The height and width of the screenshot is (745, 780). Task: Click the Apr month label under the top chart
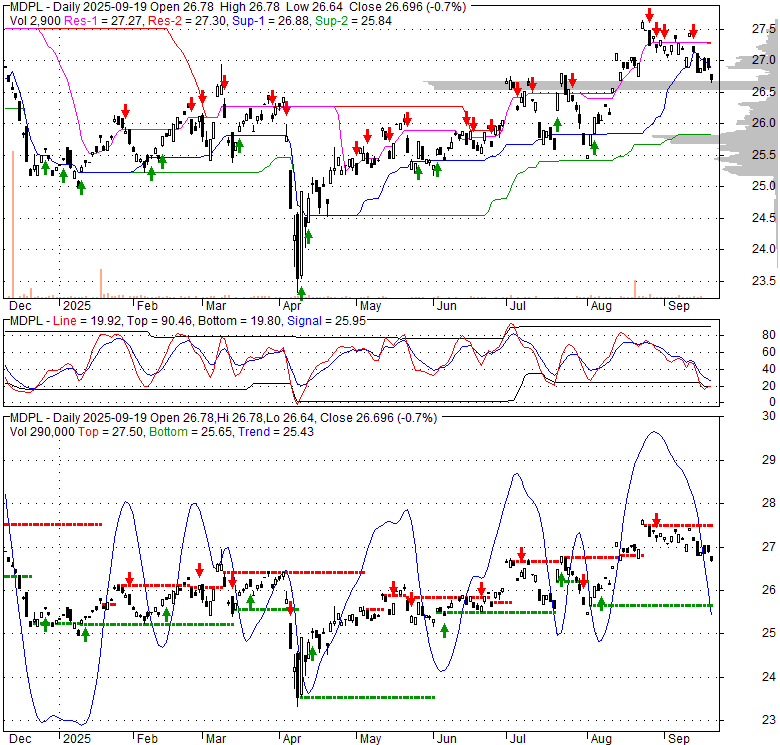[x=291, y=304]
